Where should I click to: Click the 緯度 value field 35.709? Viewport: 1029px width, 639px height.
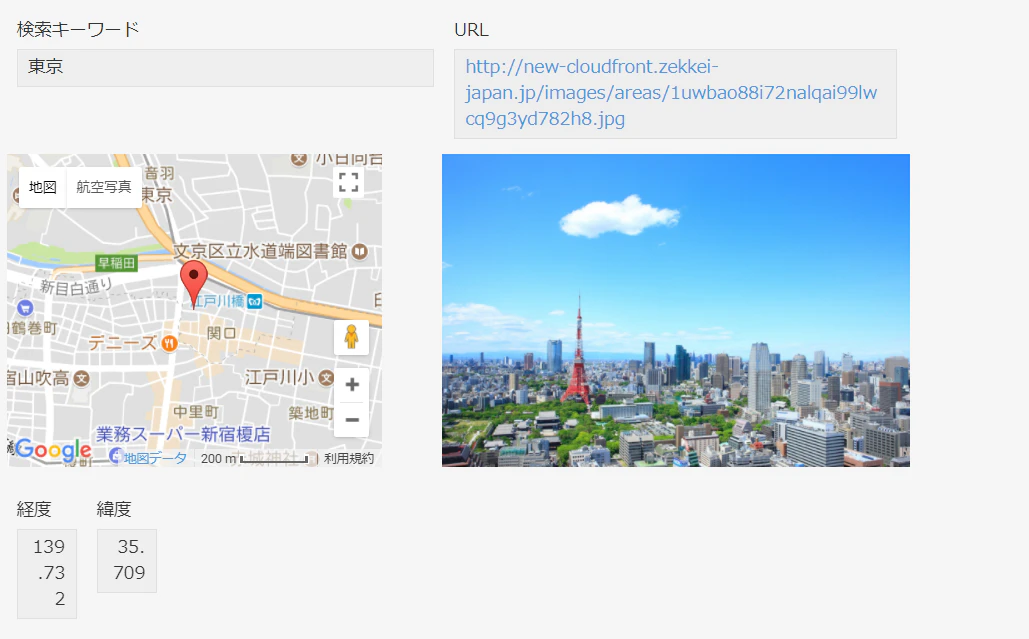coord(127,560)
